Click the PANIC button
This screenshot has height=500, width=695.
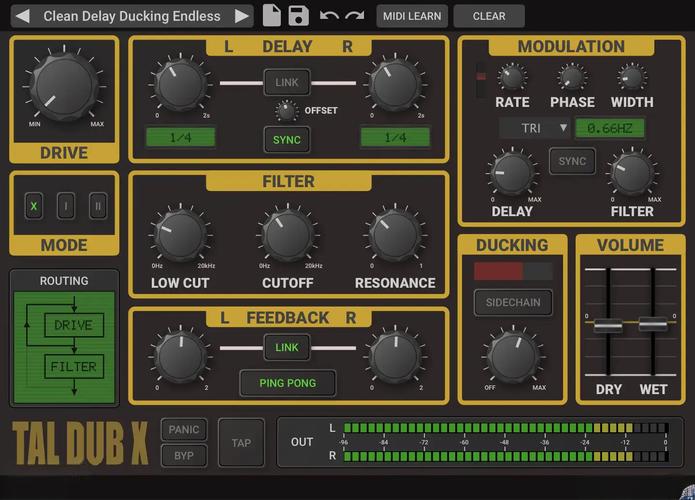(x=184, y=430)
